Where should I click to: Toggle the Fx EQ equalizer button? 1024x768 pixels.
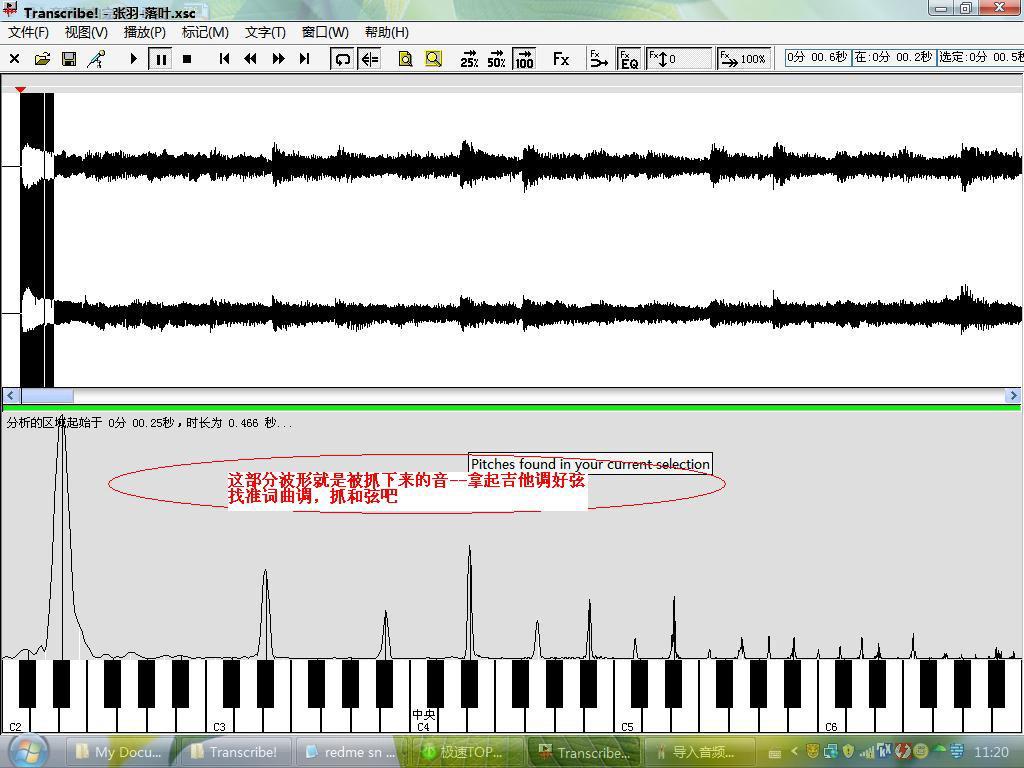[x=629, y=59]
